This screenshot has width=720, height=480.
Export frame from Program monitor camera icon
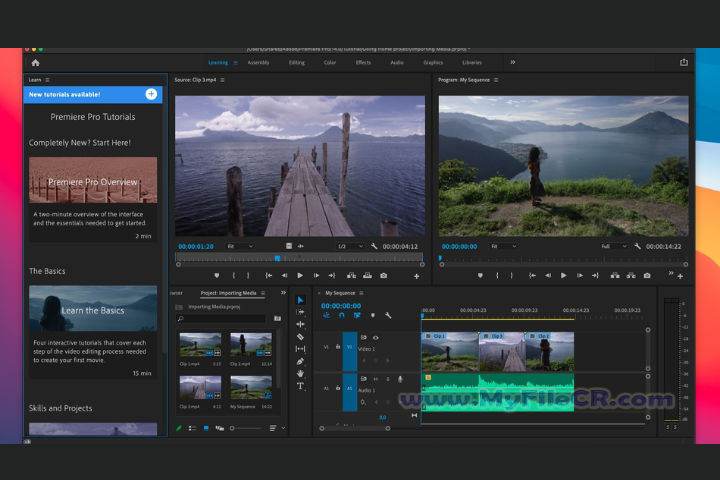647,276
